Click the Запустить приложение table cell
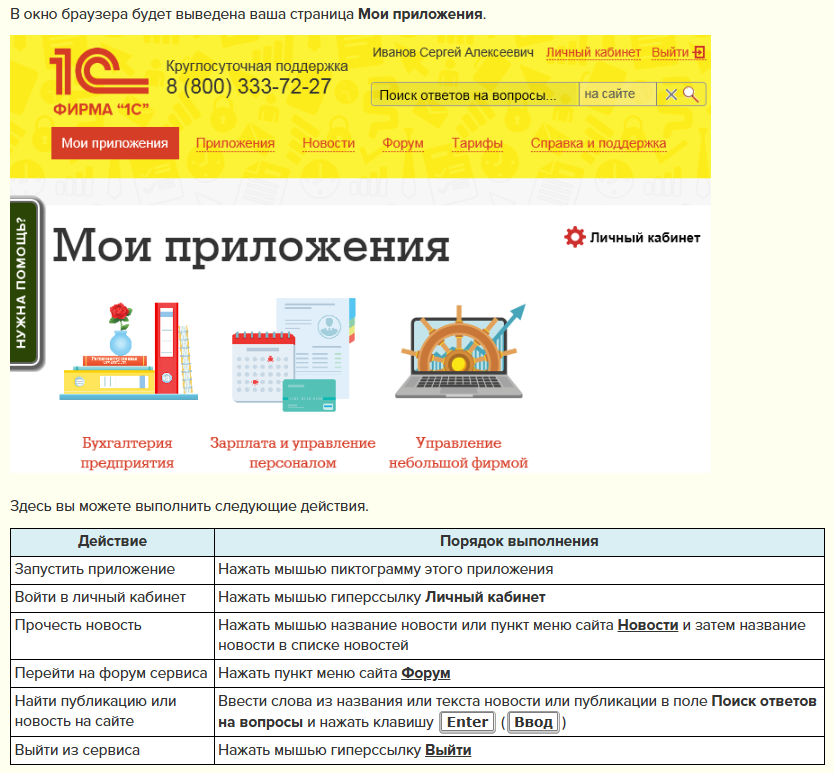834x773 pixels. [112, 569]
